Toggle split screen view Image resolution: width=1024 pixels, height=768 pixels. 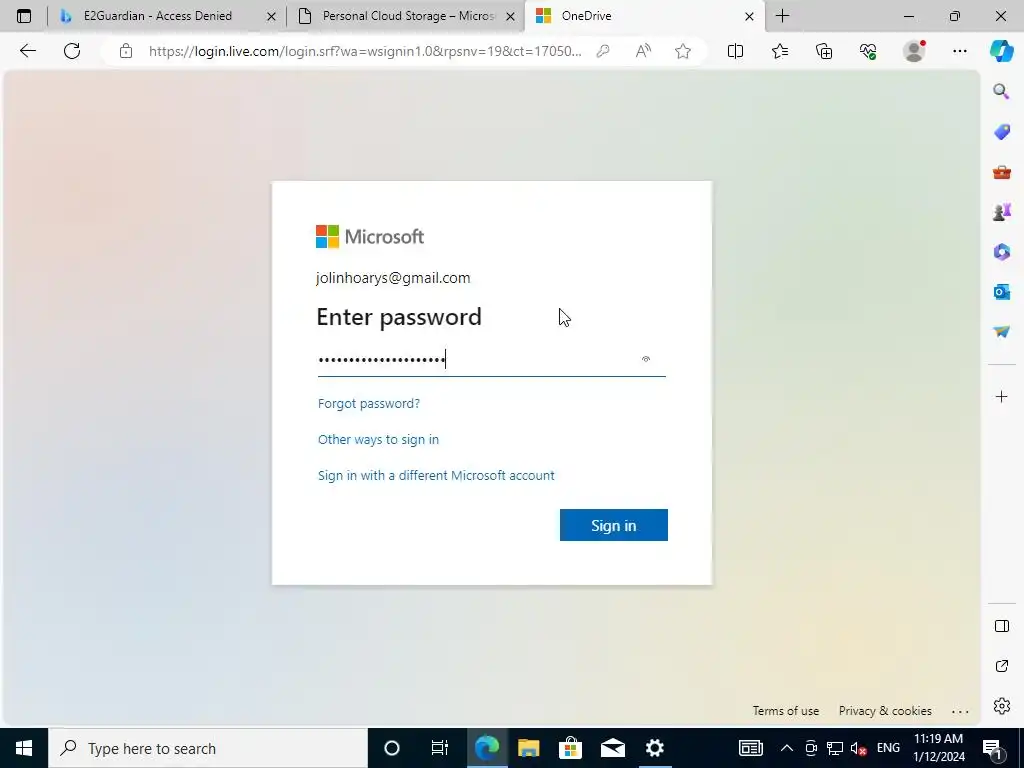pyautogui.click(x=735, y=51)
